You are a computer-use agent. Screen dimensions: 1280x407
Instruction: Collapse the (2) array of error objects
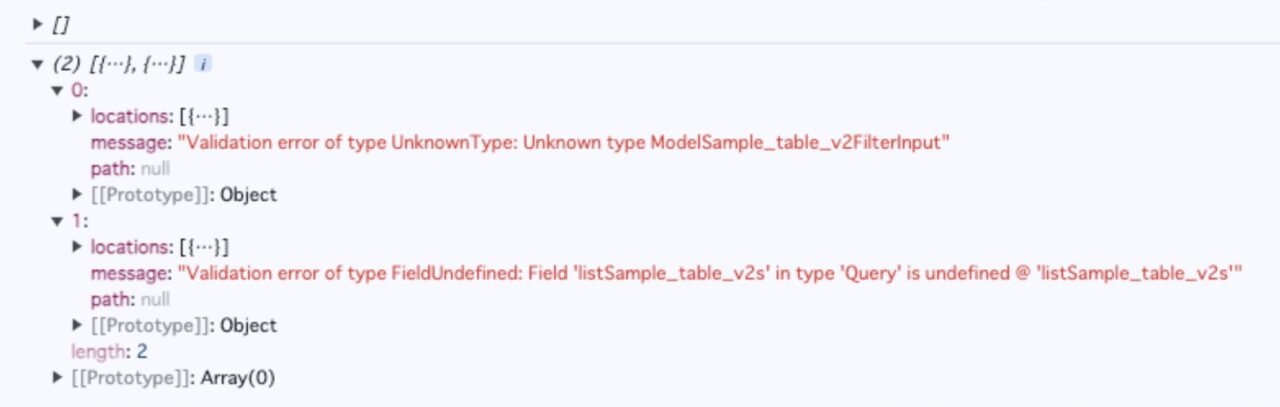[39, 64]
